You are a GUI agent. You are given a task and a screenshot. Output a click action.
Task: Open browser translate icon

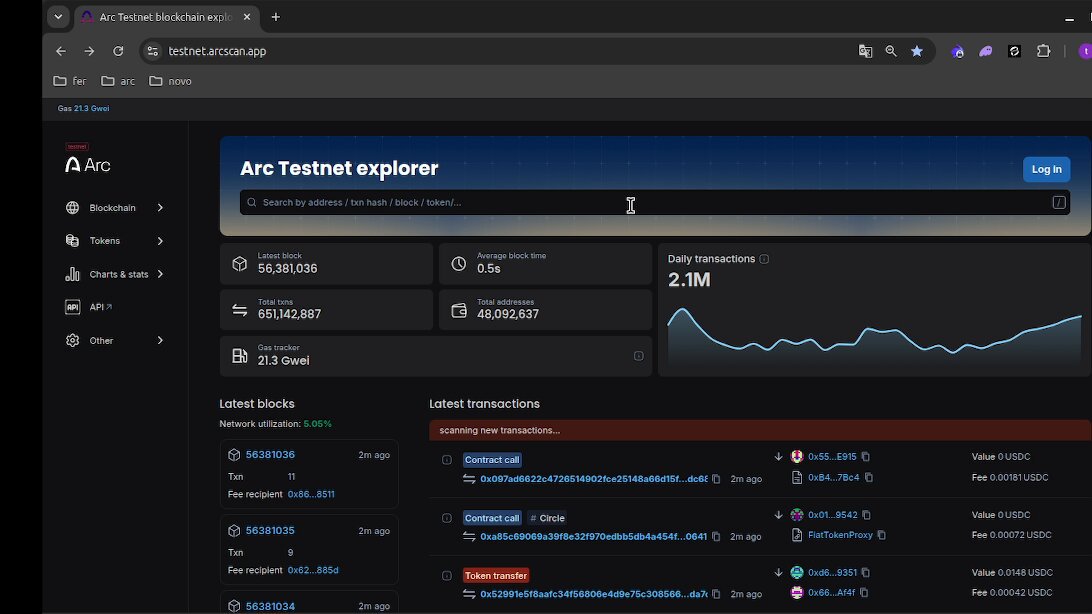click(865, 51)
